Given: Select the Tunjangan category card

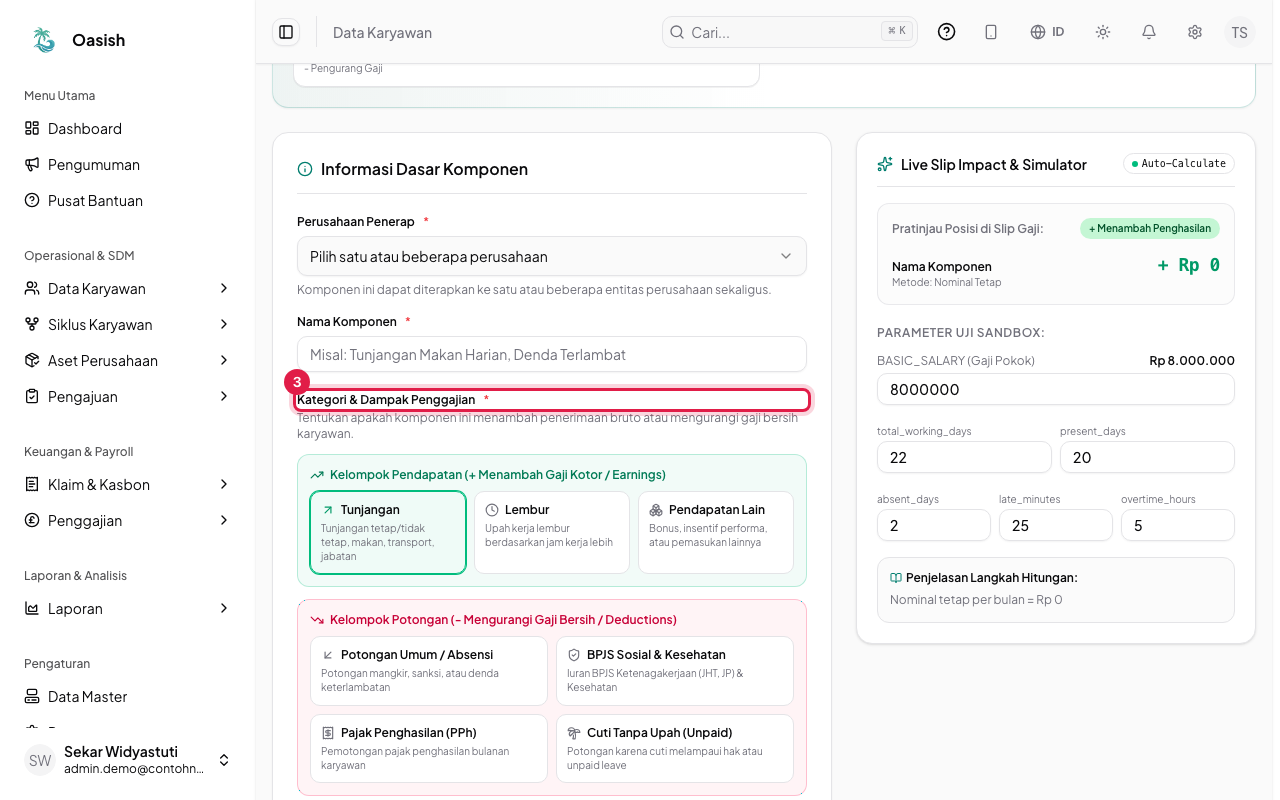Looking at the screenshot, I should click(388, 532).
